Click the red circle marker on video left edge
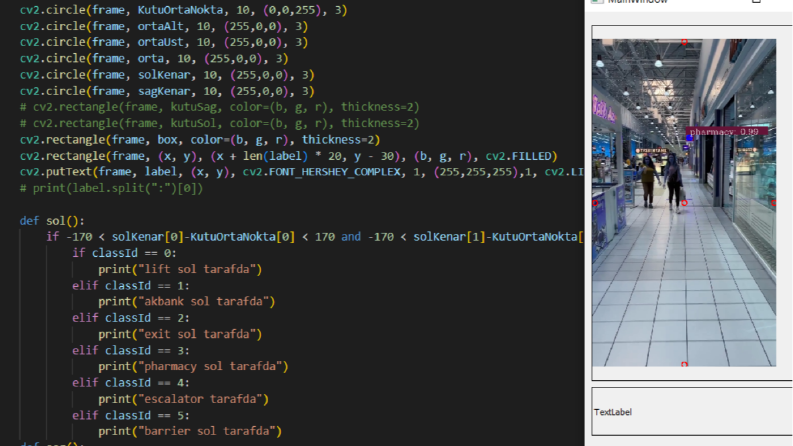 (x=595, y=203)
